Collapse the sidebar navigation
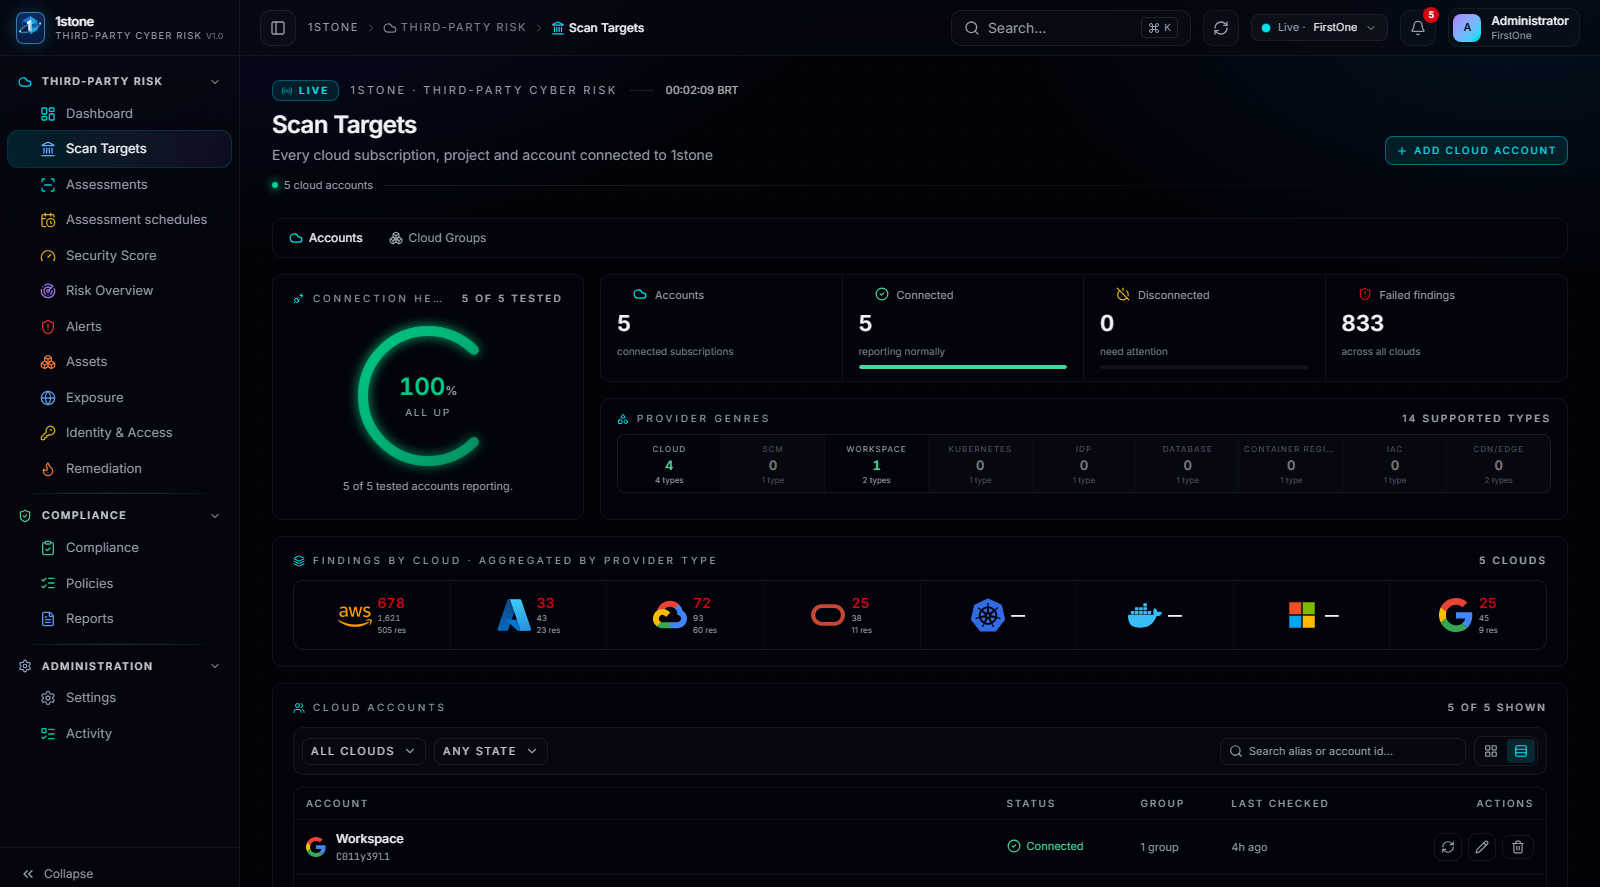The width and height of the screenshot is (1600, 887). [58, 874]
